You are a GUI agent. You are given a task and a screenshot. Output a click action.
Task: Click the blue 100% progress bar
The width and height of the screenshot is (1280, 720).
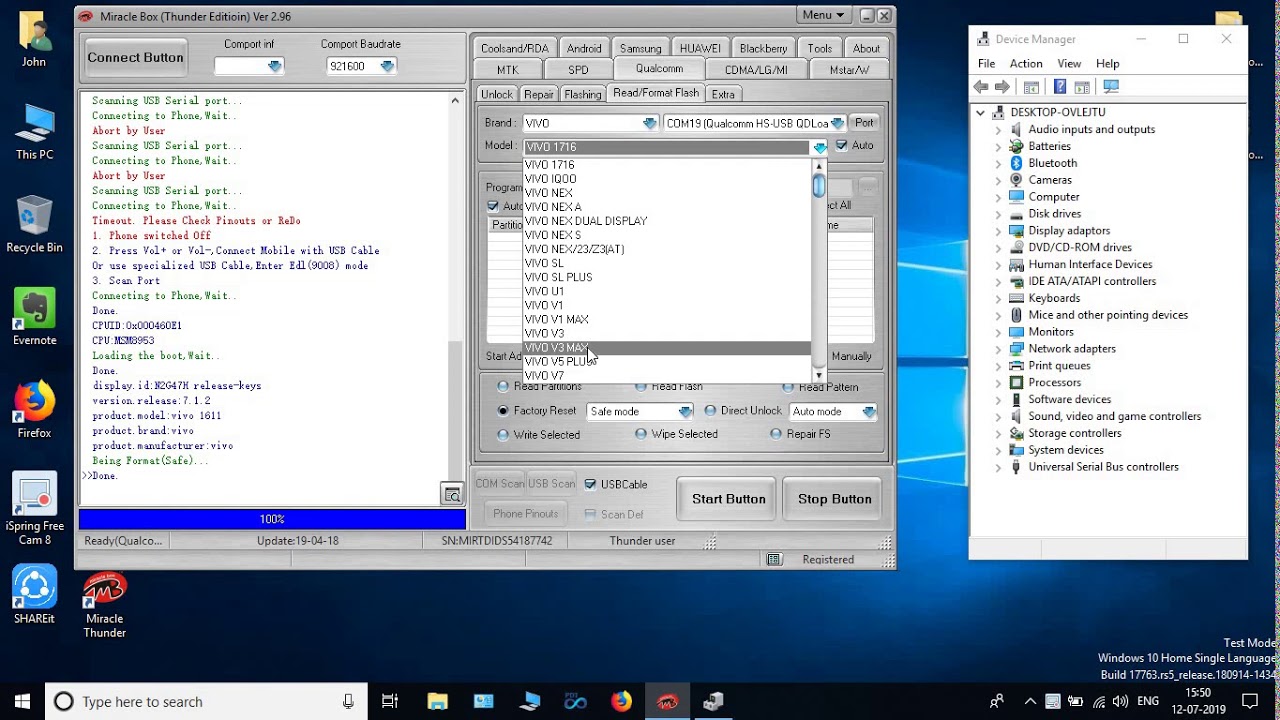point(272,519)
